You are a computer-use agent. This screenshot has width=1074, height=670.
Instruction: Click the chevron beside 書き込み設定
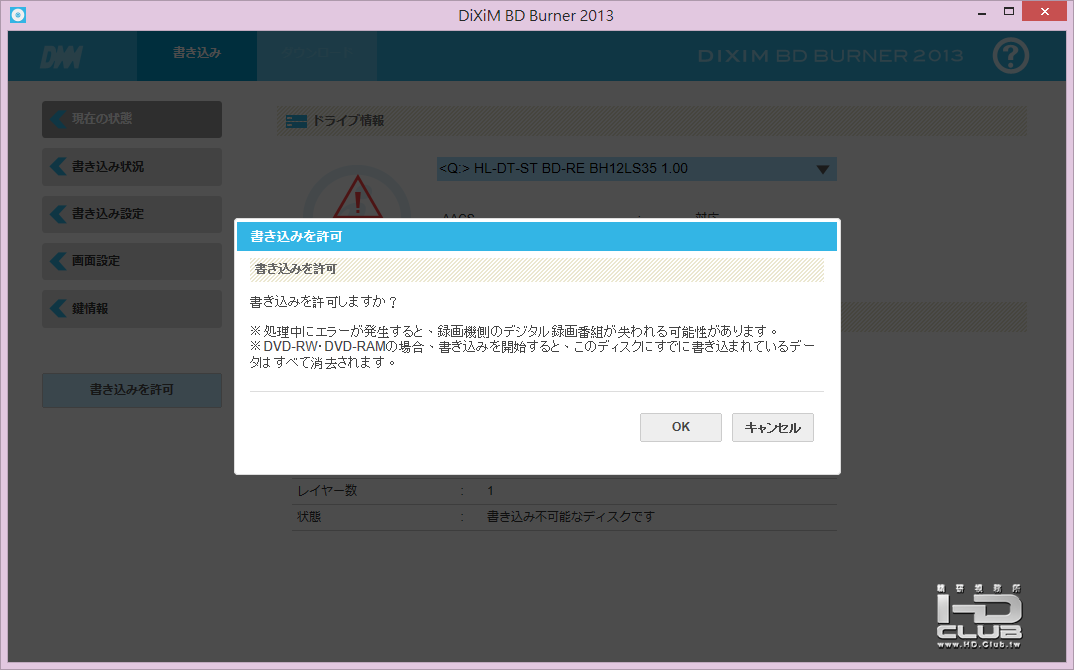(58, 214)
